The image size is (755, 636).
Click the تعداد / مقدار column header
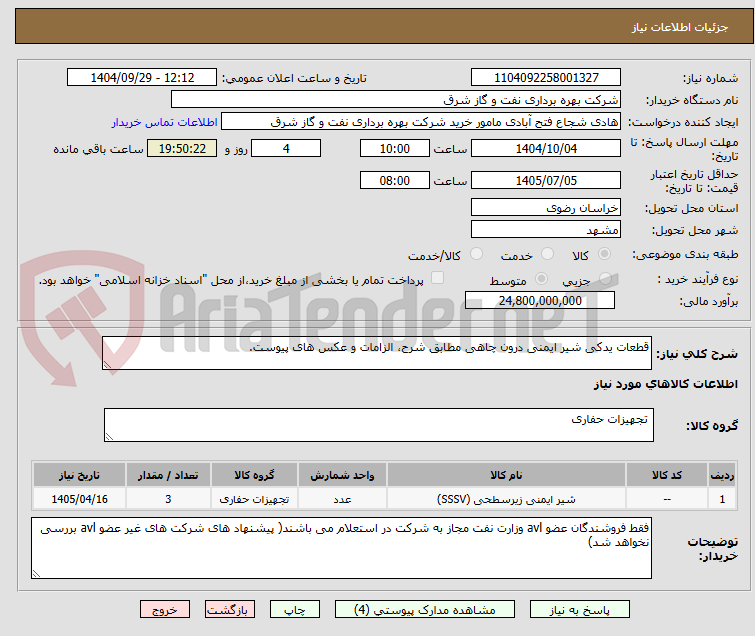(x=168, y=475)
